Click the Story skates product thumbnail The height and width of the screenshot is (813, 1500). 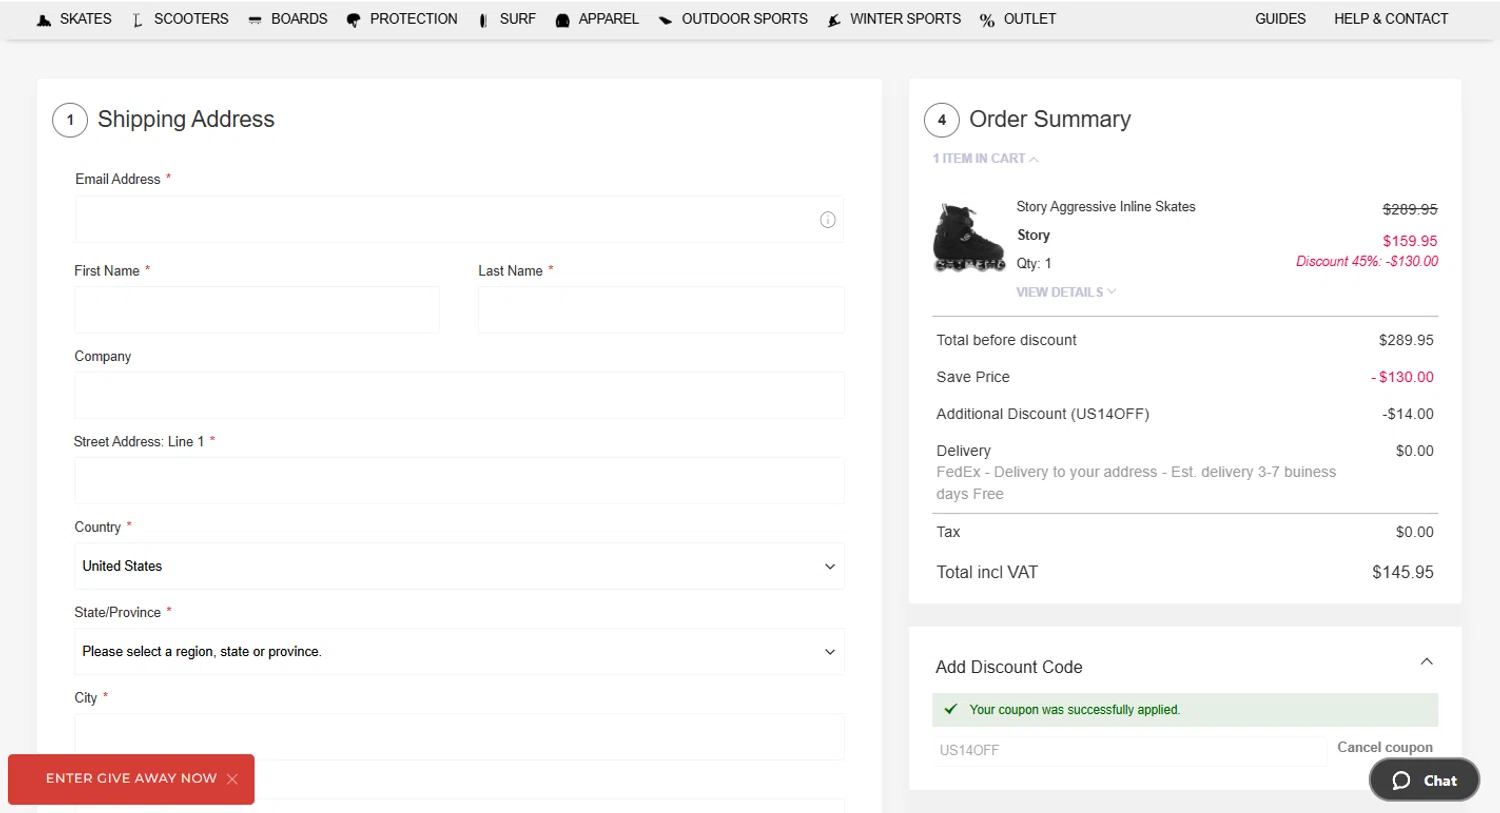[x=968, y=237]
